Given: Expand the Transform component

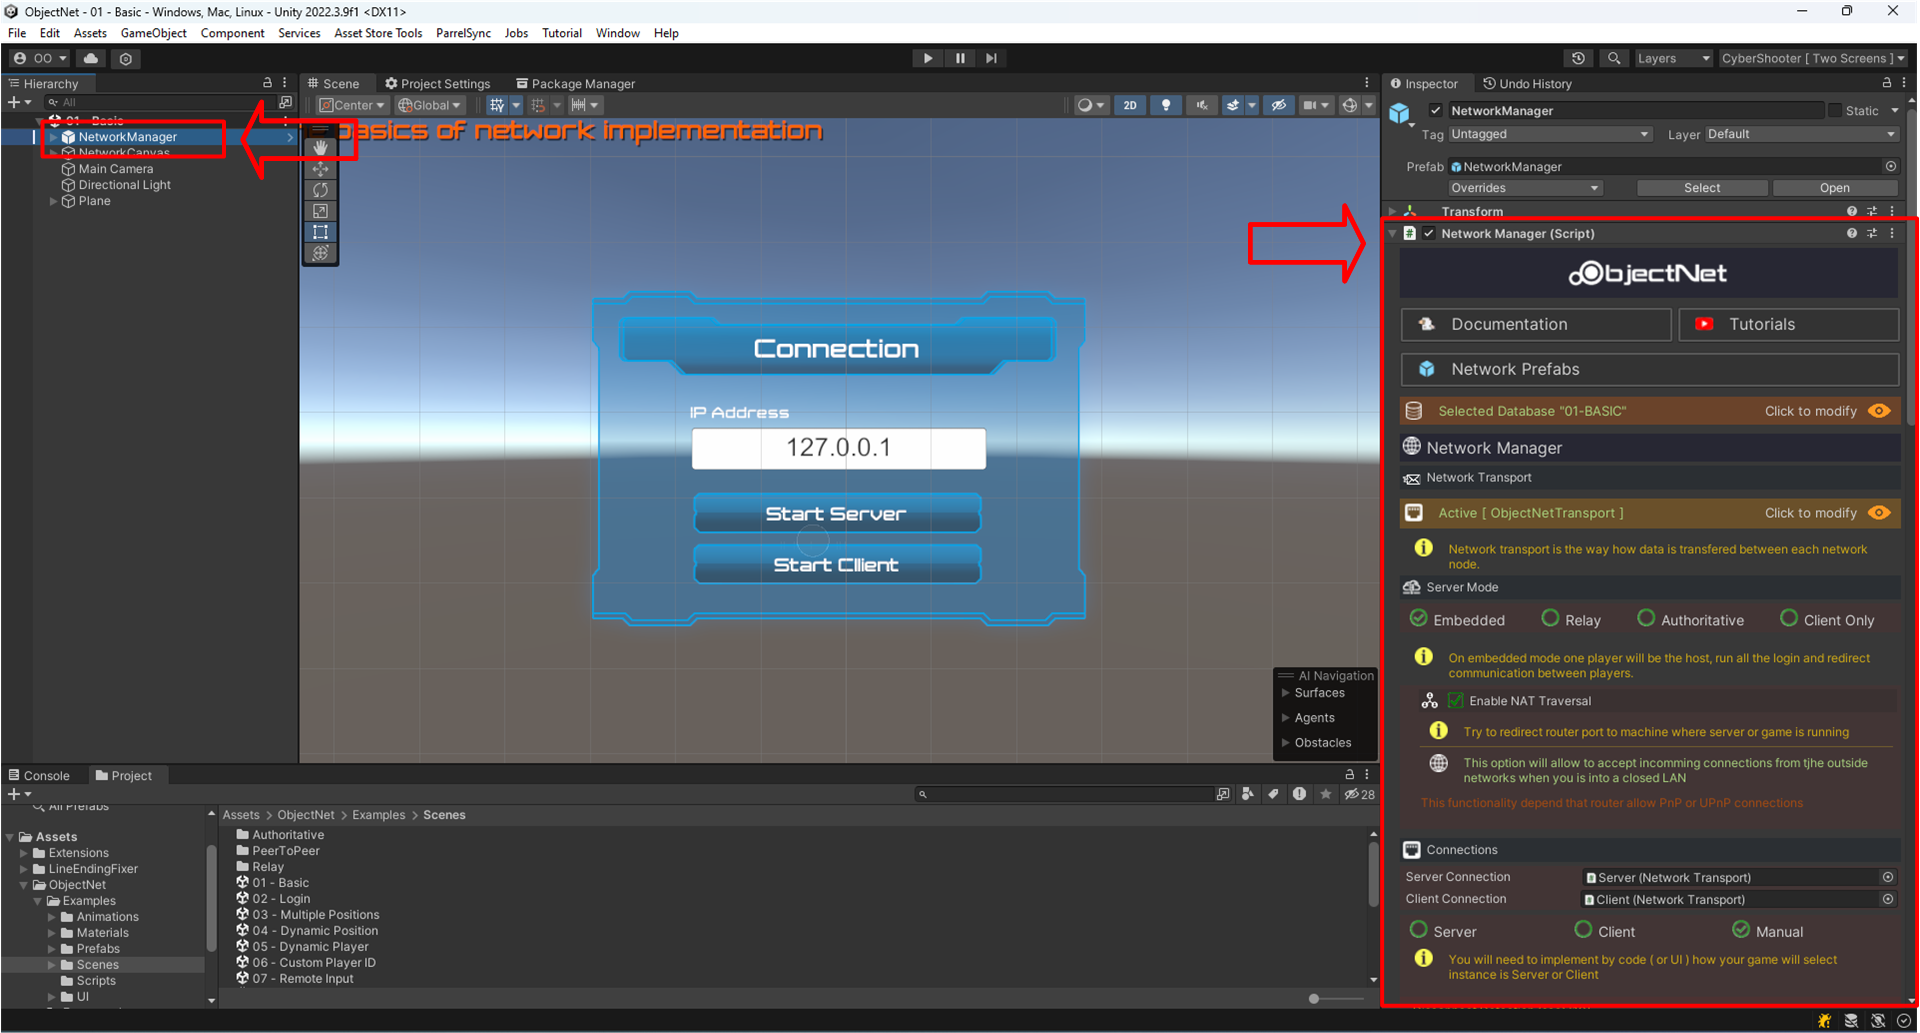Looking at the screenshot, I should tap(1392, 212).
